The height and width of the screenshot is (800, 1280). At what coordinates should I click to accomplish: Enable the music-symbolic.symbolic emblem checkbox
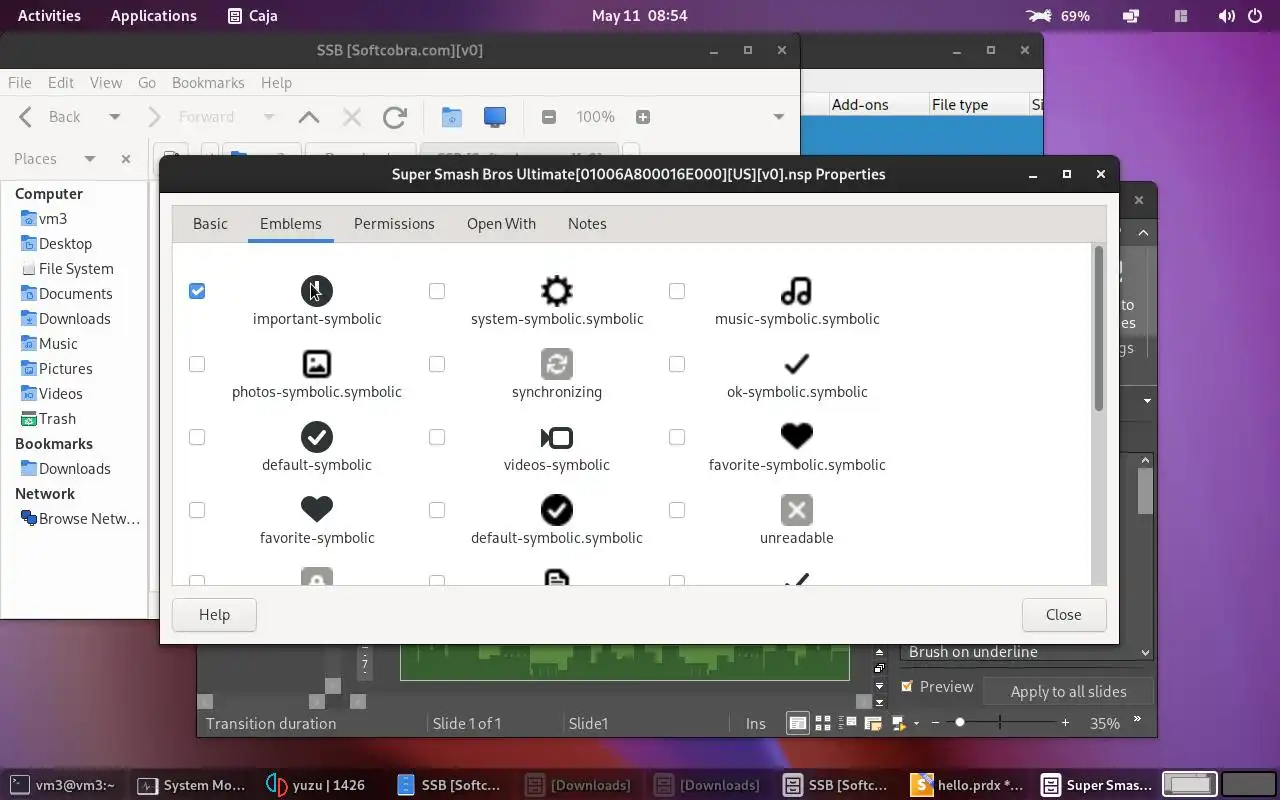tap(677, 291)
